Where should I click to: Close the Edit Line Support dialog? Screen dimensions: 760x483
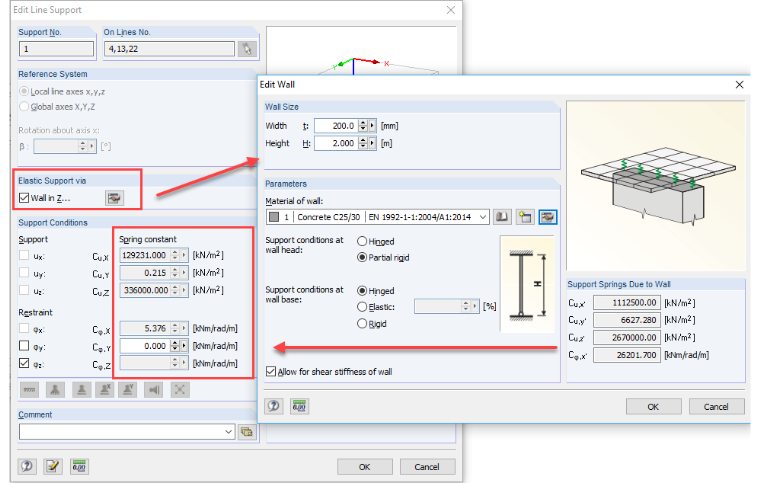point(451,10)
